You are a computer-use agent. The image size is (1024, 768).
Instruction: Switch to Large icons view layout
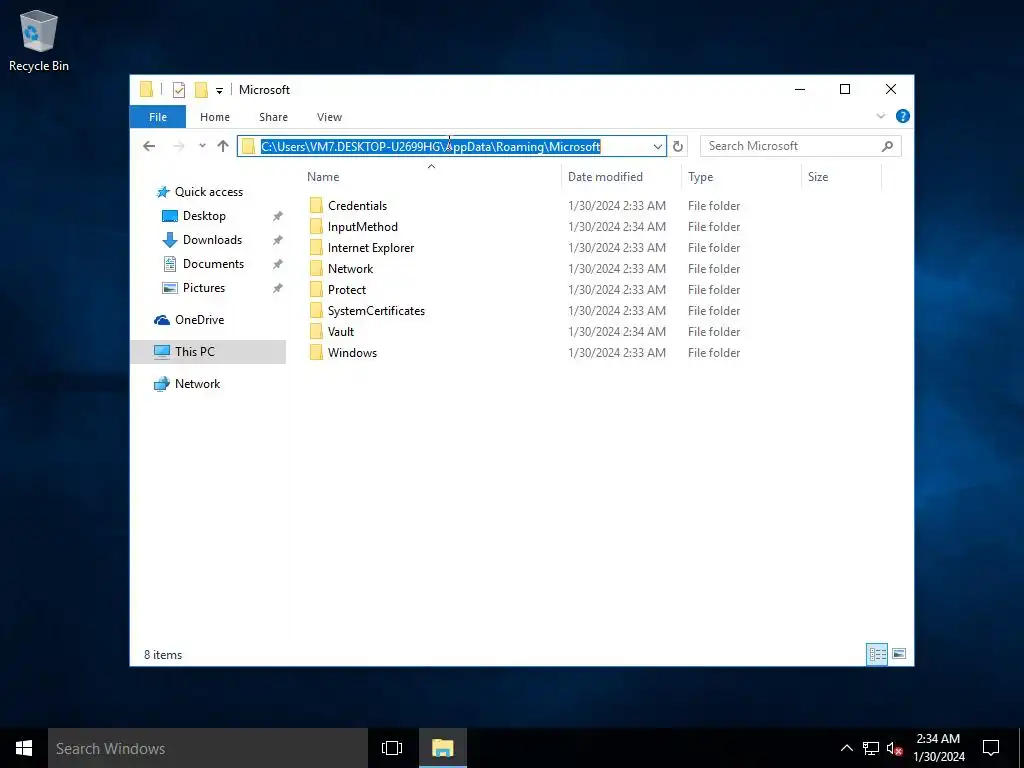(x=899, y=654)
